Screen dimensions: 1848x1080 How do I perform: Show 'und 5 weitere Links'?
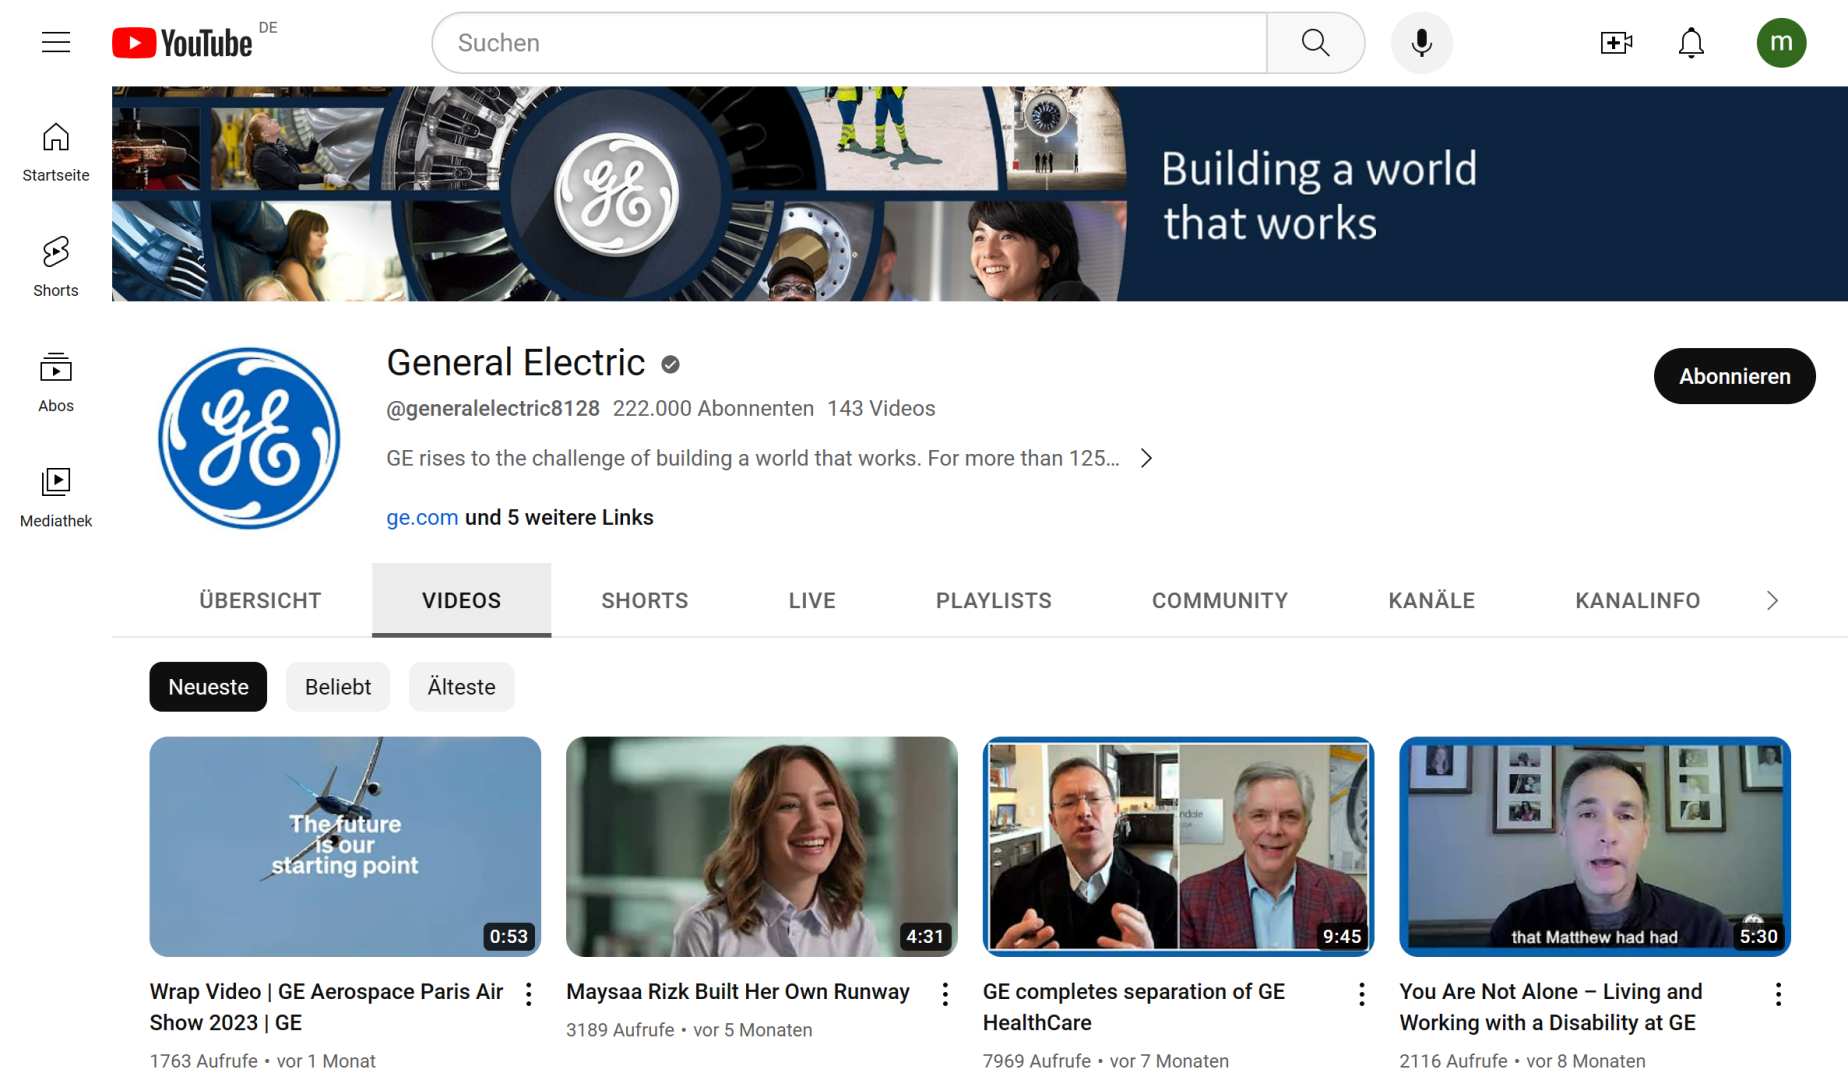click(559, 518)
